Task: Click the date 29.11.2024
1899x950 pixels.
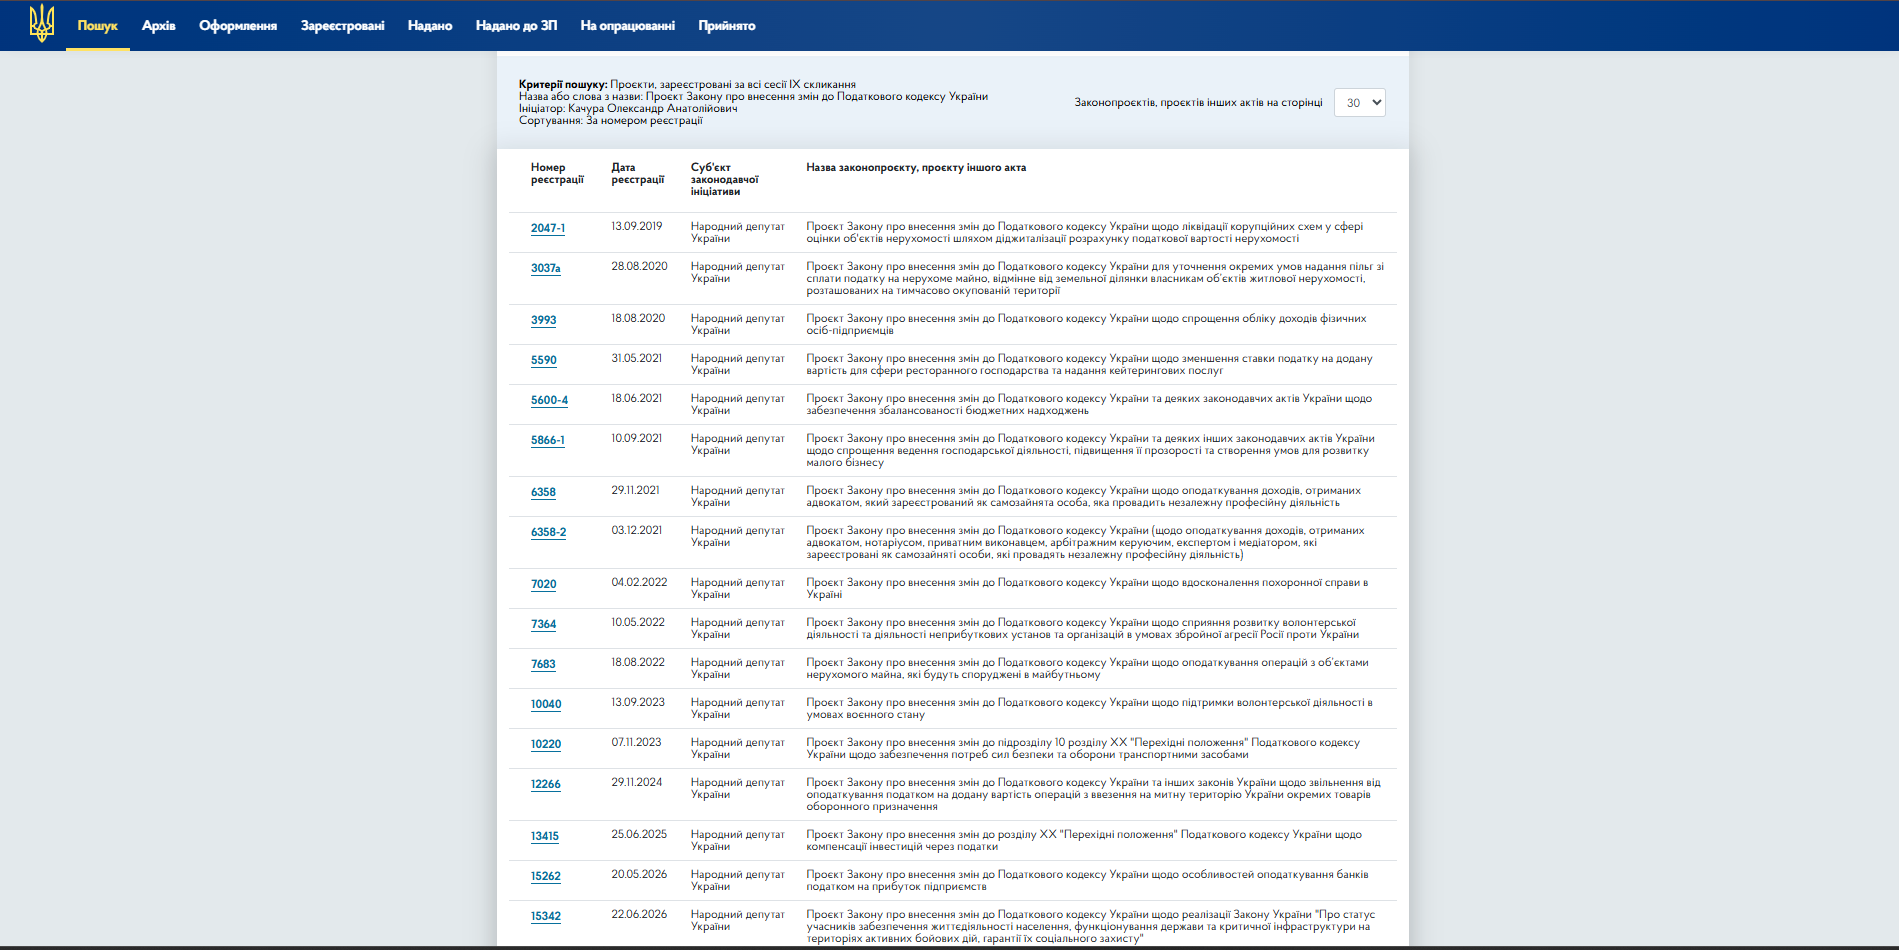Action: (637, 782)
